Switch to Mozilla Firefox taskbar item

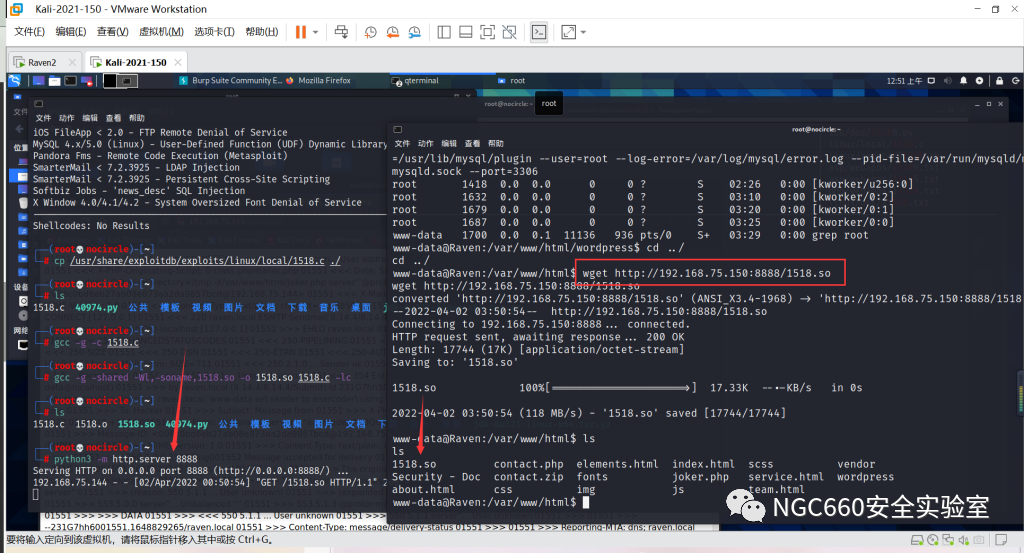pos(319,80)
